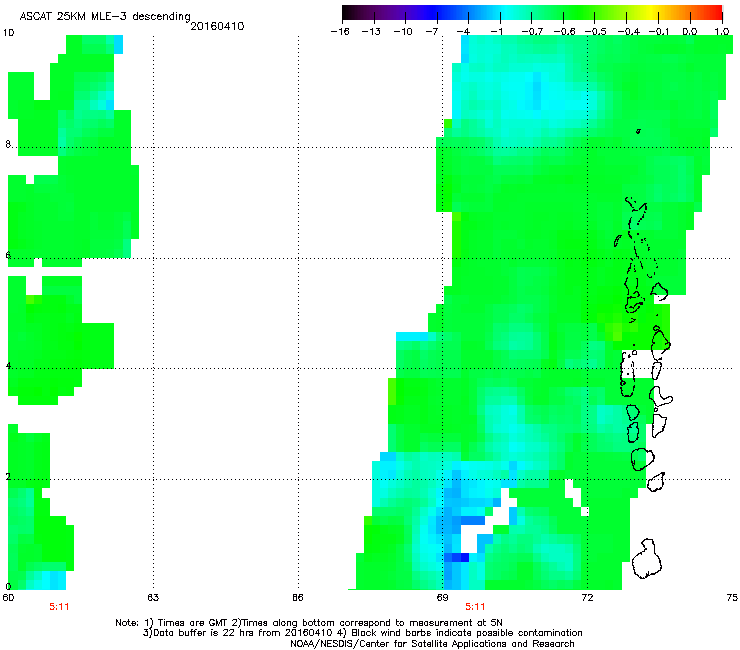The image size is (740, 650).
Task: Click the colorbar label "-16"
Action: point(340,32)
